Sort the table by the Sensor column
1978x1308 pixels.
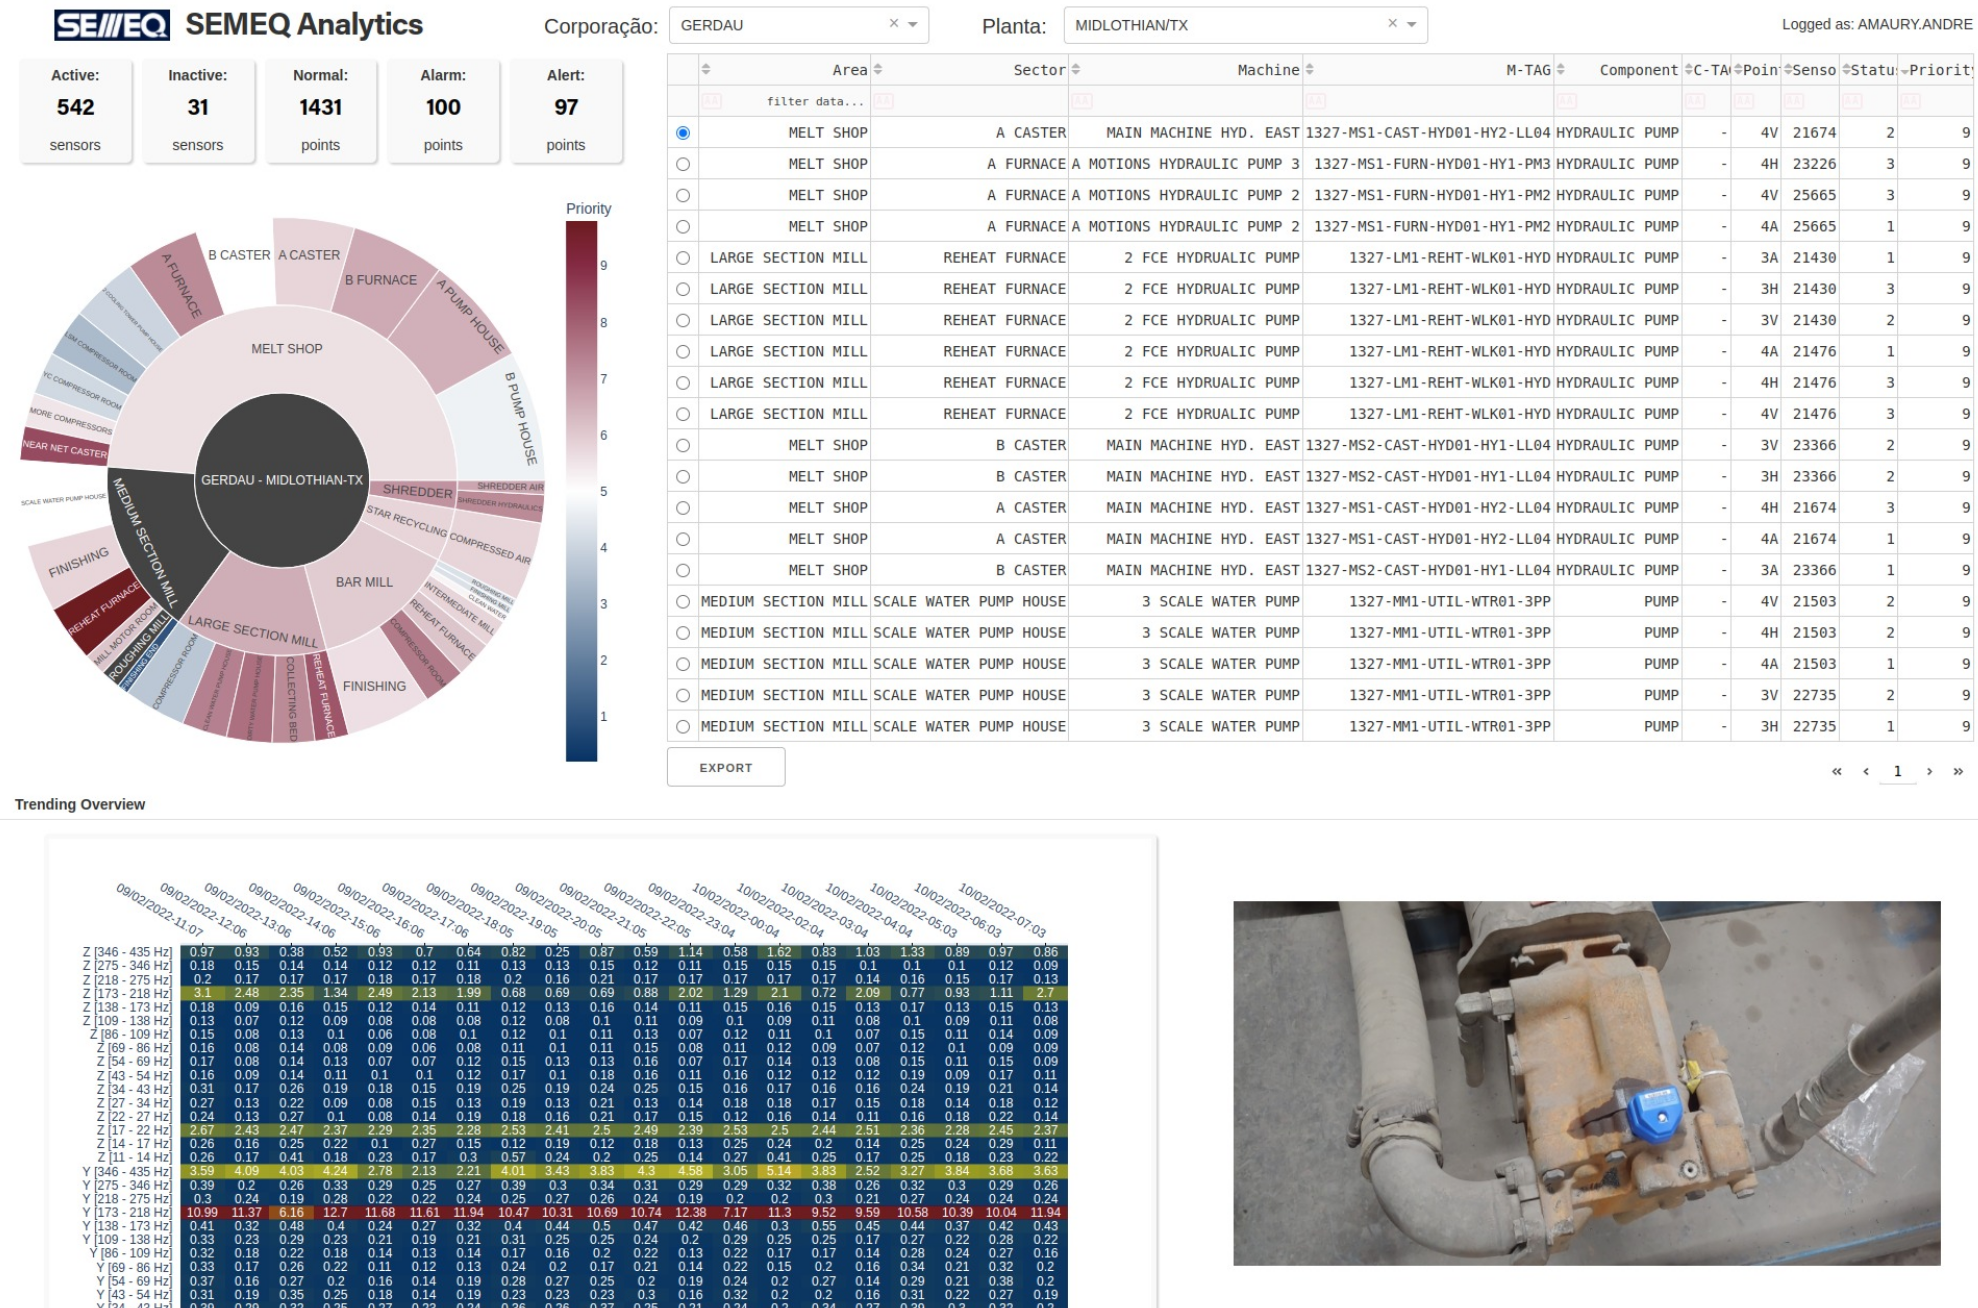click(x=1788, y=70)
